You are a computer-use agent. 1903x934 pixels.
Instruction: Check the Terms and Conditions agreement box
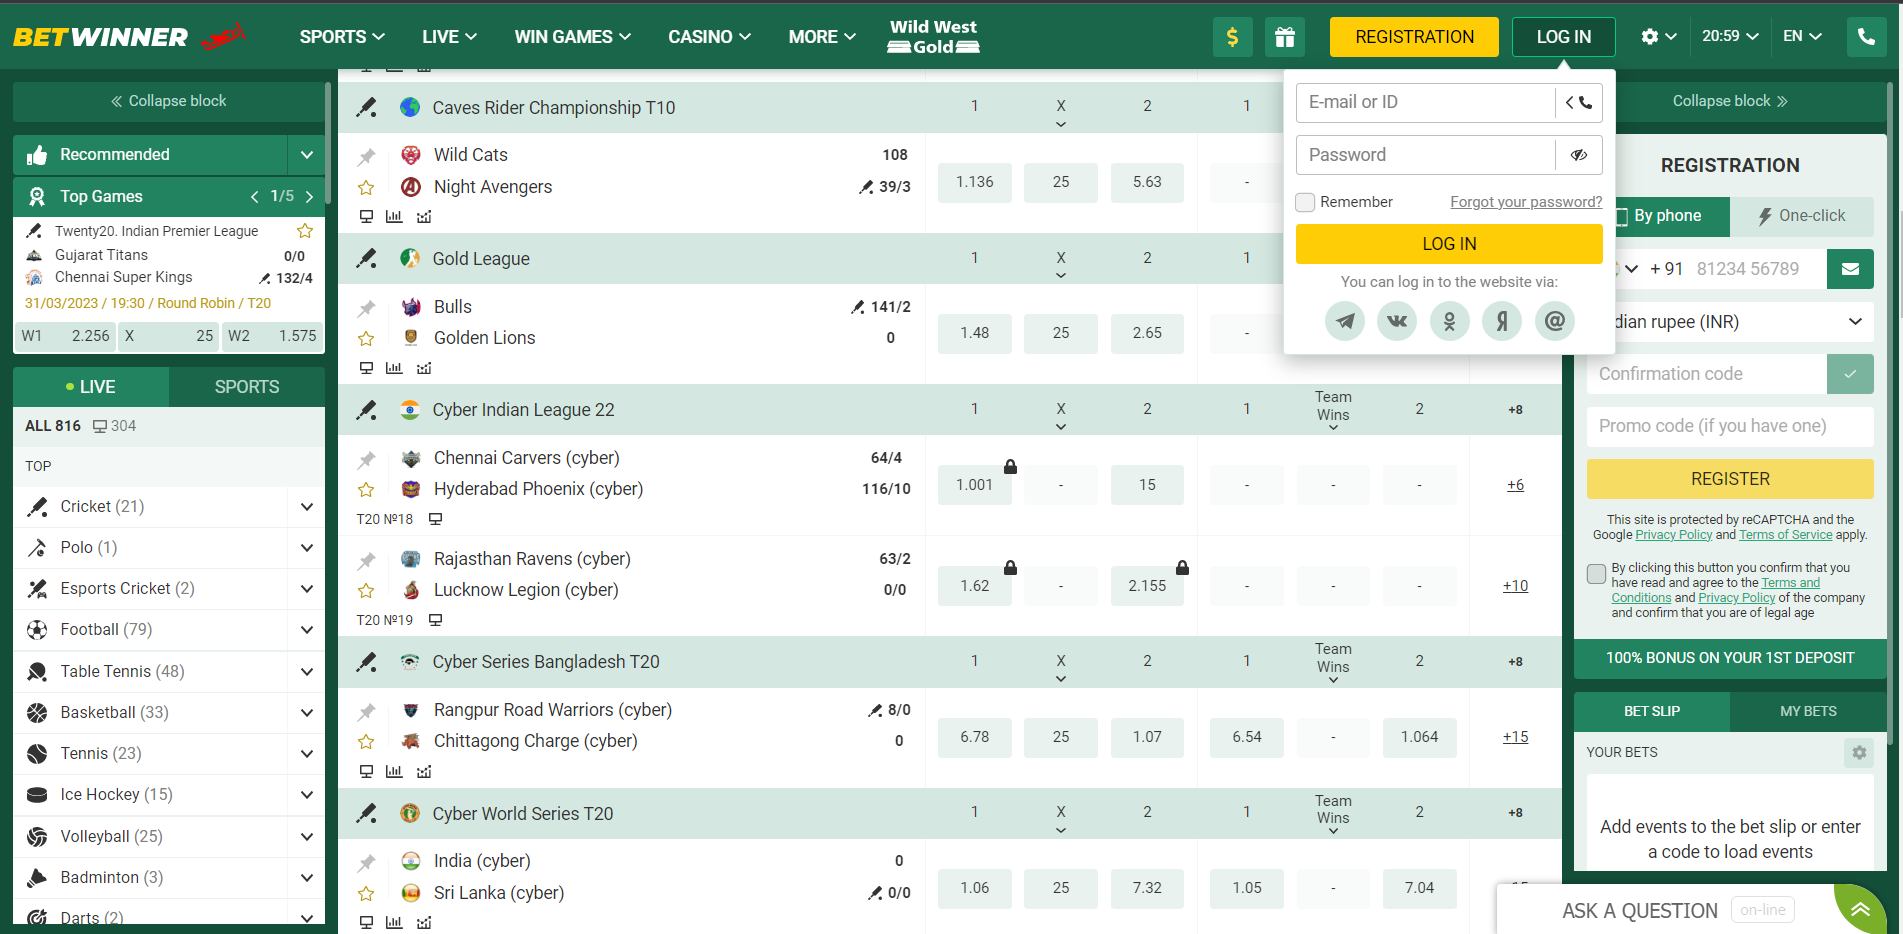pos(1597,573)
